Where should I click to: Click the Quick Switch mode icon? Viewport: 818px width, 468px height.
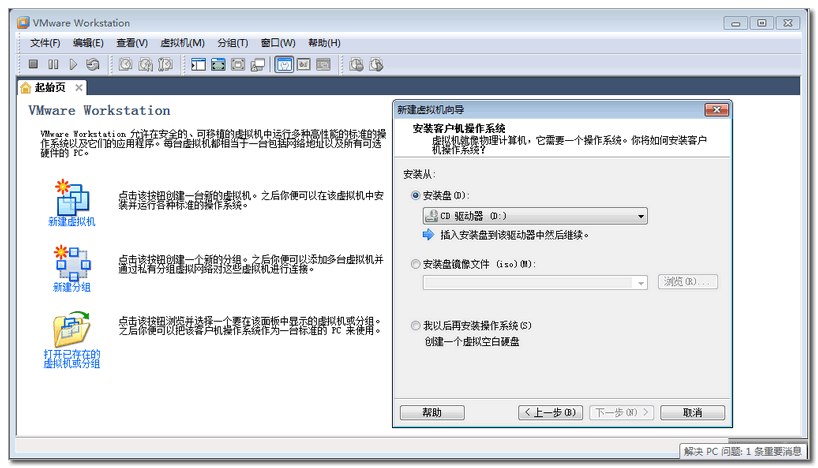click(218, 65)
